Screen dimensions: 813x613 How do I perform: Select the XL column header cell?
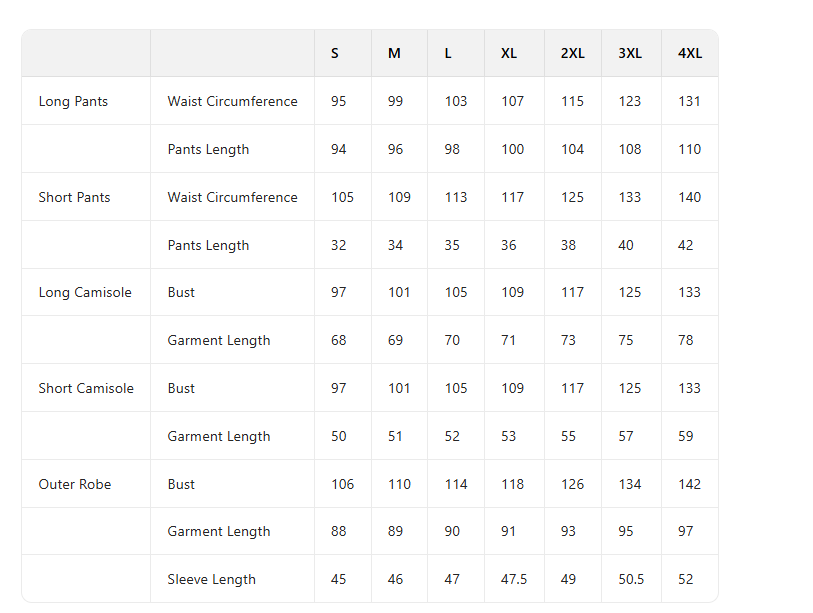coord(509,54)
